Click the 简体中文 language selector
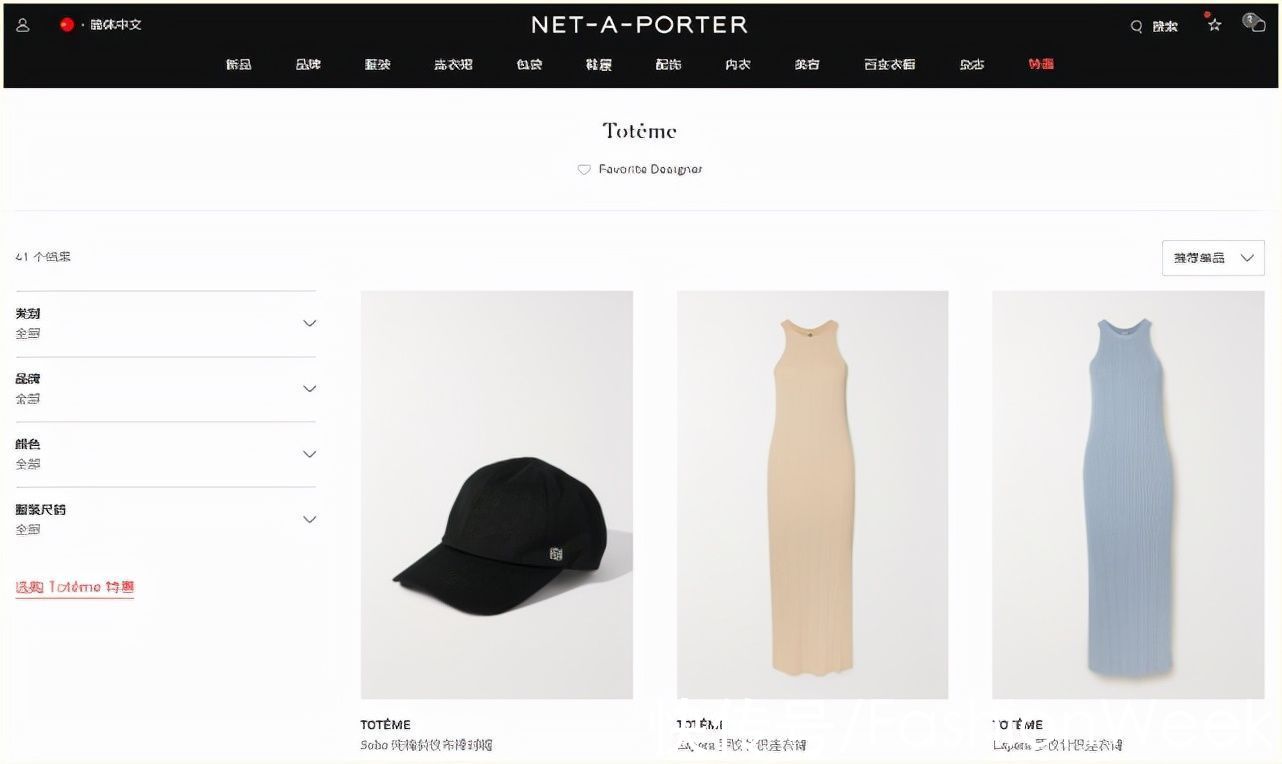The width and height of the screenshot is (1282, 764). tap(115, 25)
